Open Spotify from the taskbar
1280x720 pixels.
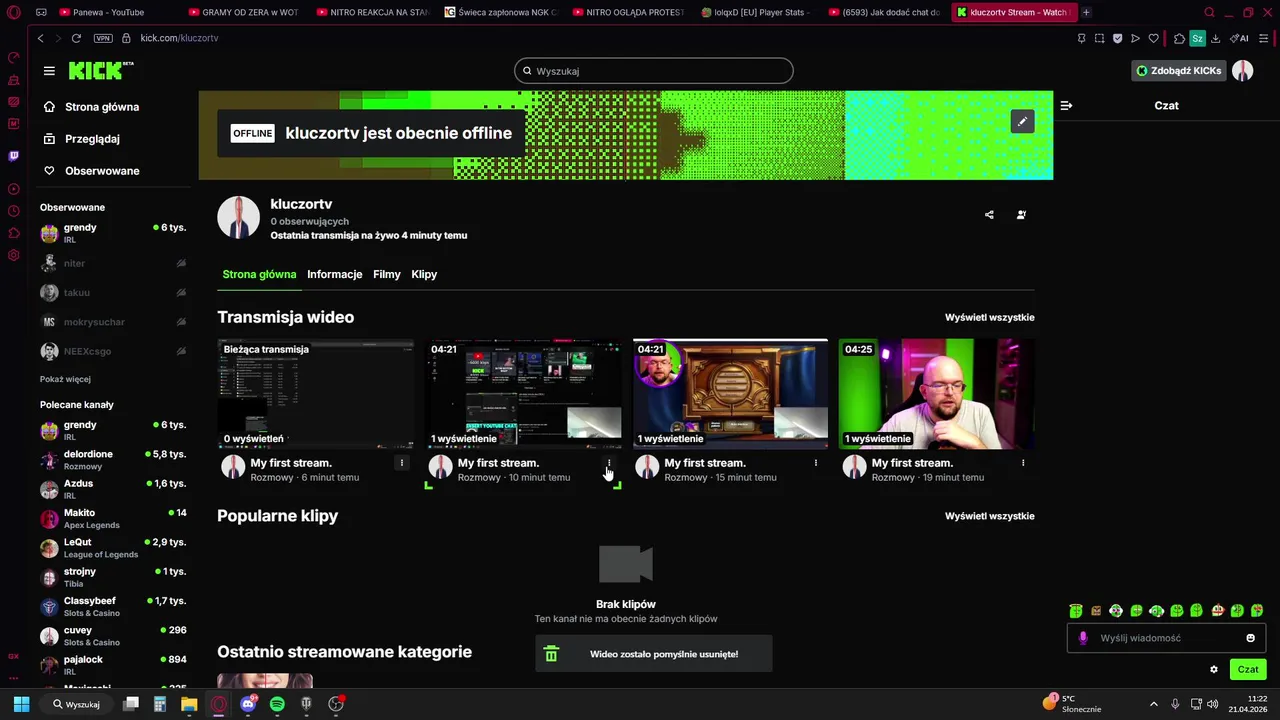277,704
